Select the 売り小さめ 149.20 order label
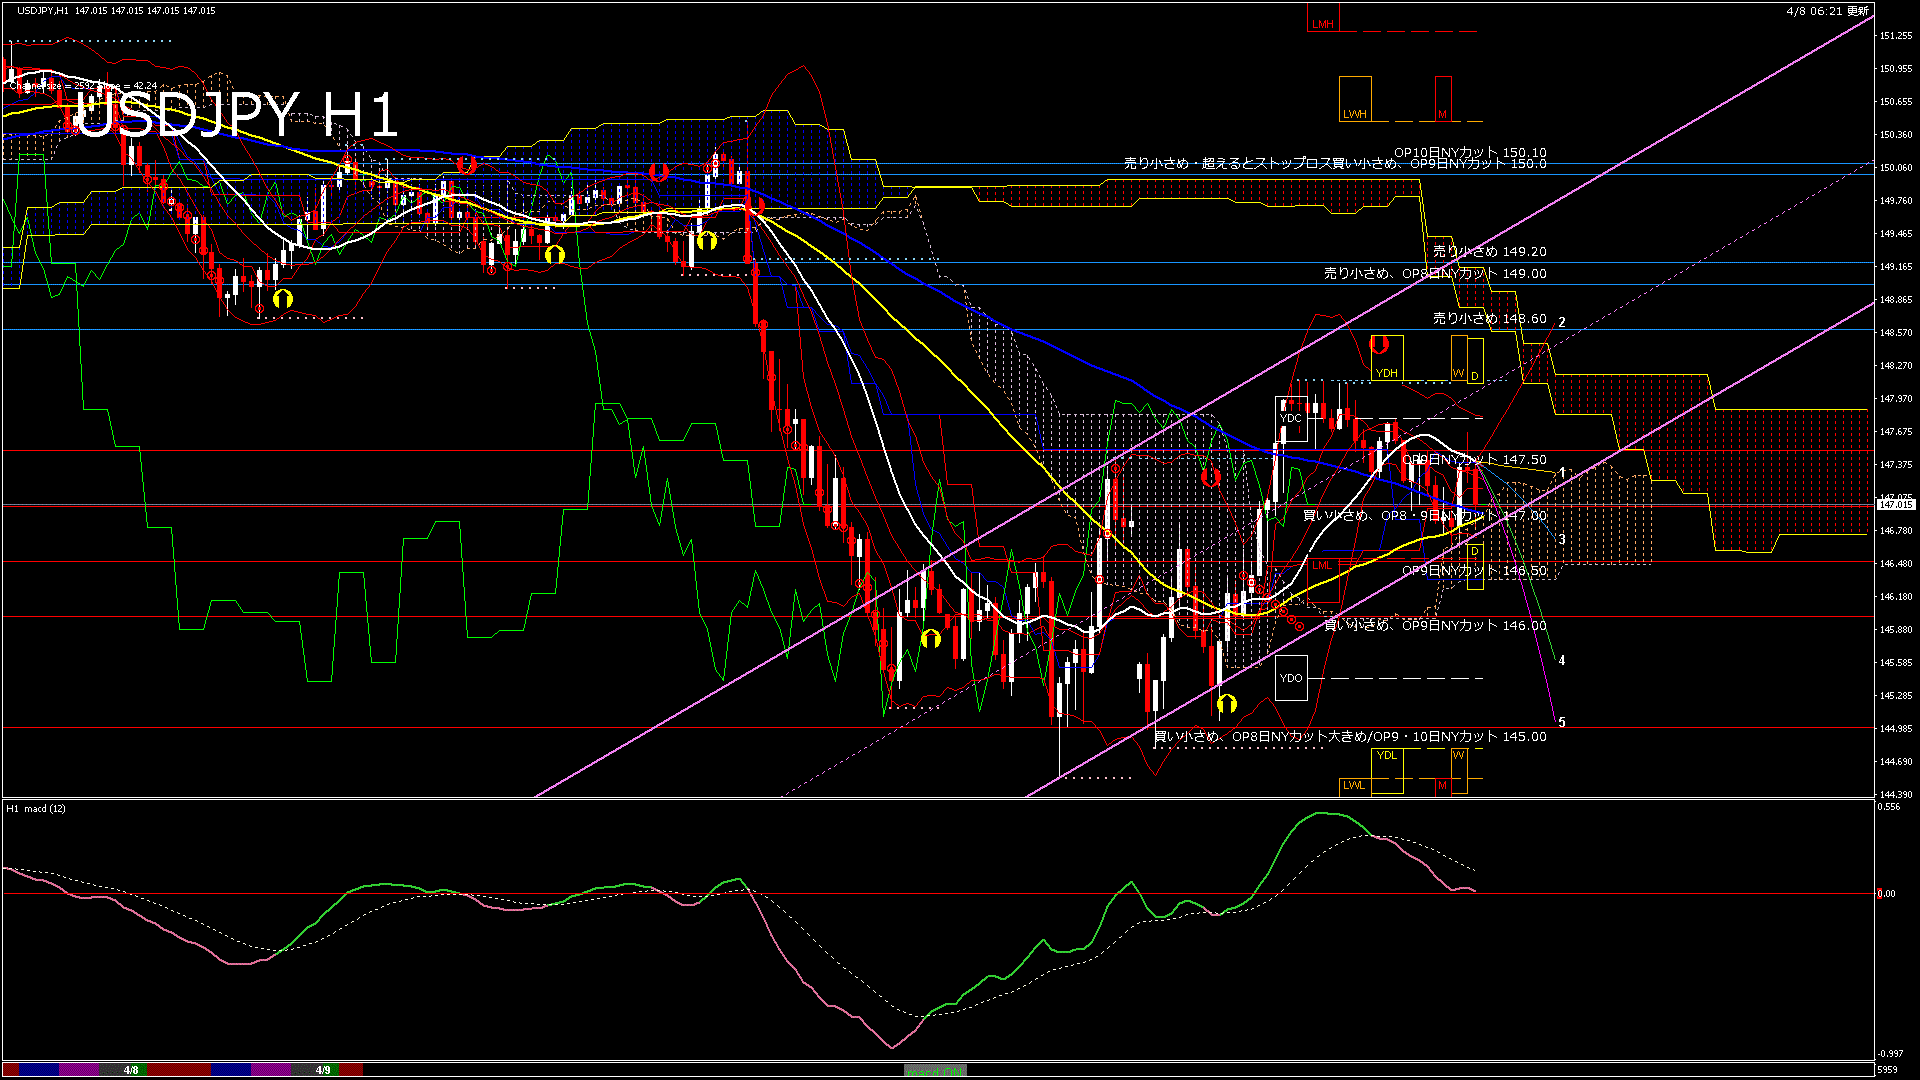 pos(1489,252)
